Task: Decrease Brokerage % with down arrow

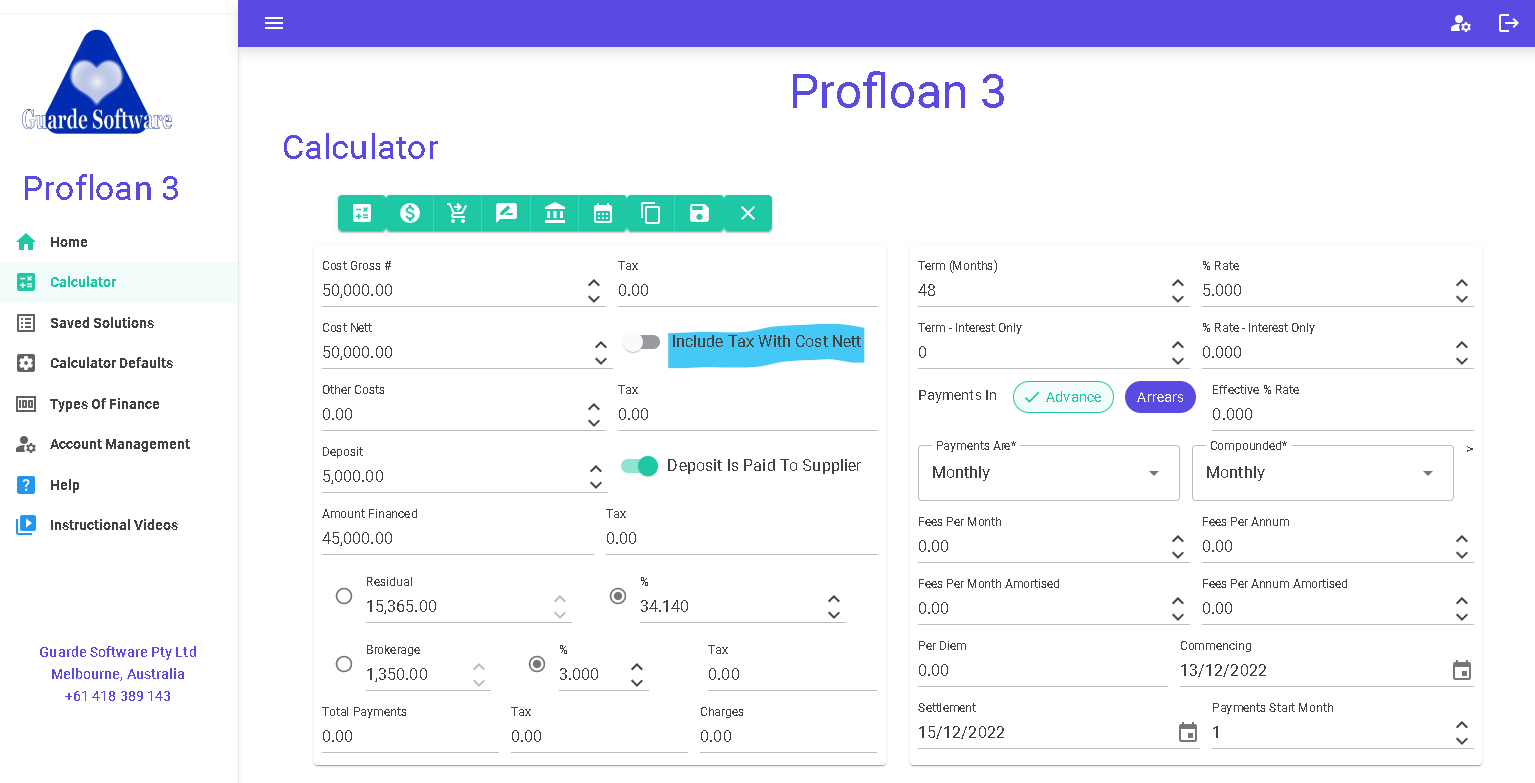Action: pos(637,683)
